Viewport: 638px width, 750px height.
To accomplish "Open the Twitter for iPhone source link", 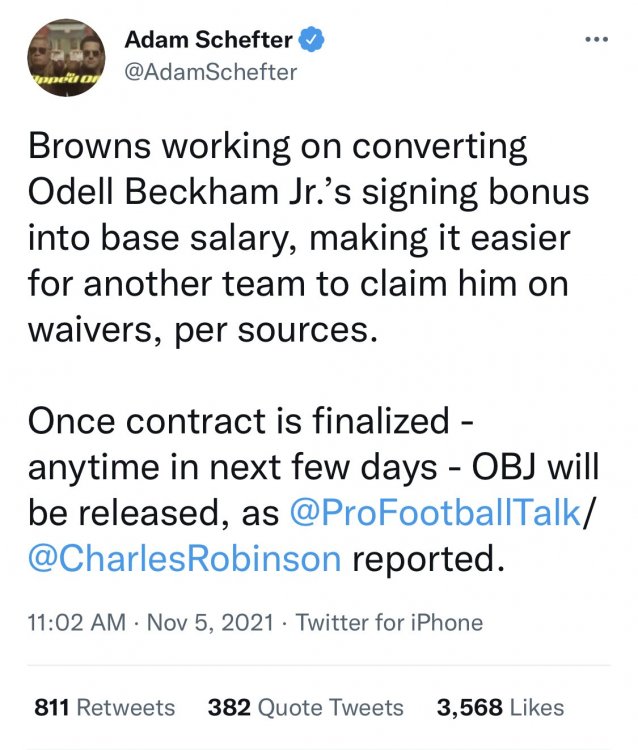I will 389,622.
